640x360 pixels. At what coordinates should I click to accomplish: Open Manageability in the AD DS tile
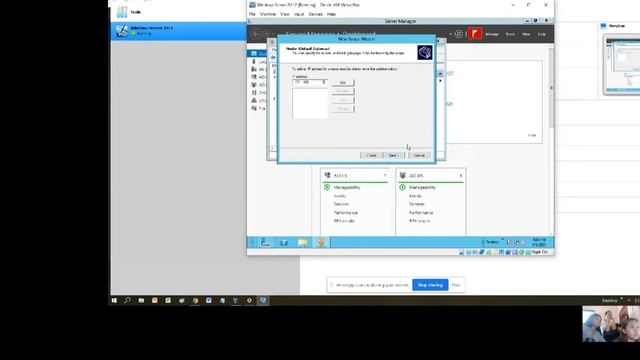pyautogui.click(x=422, y=187)
